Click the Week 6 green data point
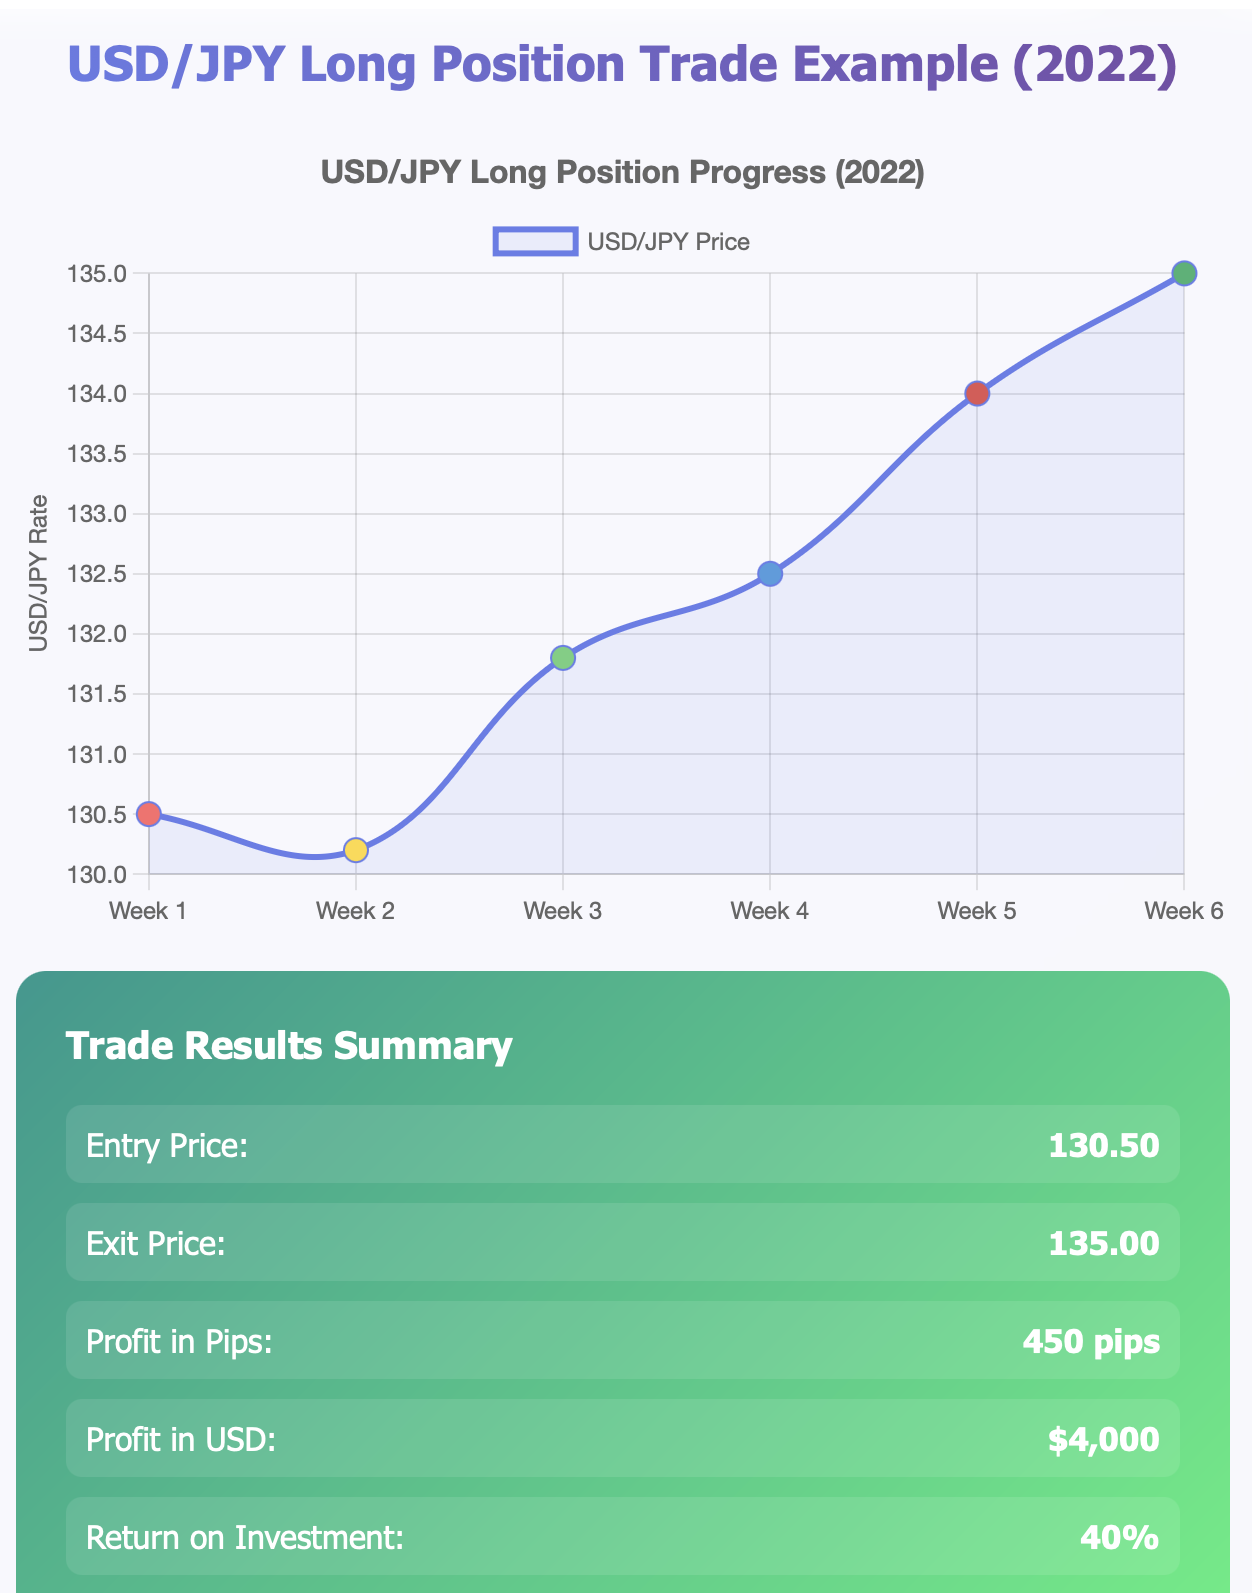 (x=1184, y=273)
